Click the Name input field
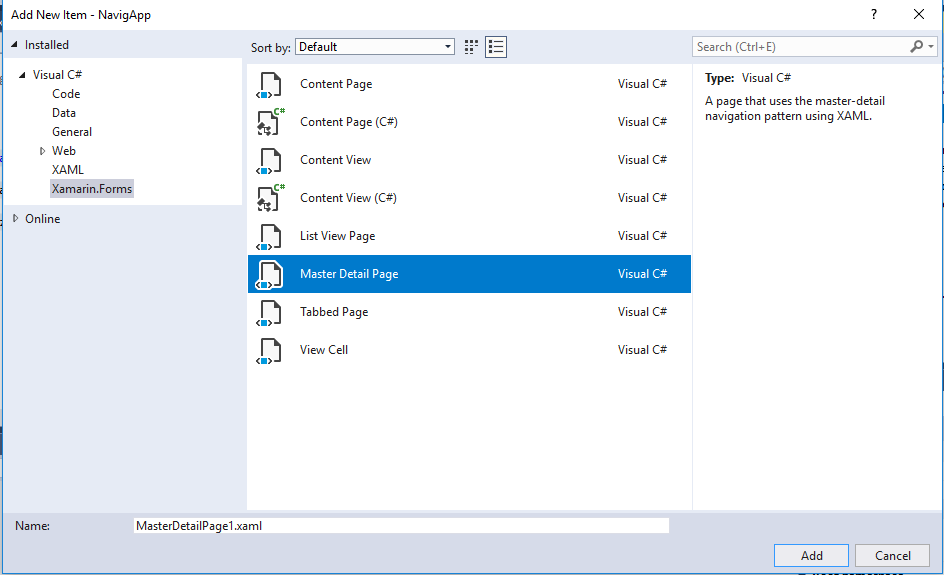The width and height of the screenshot is (944, 575). pos(400,526)
